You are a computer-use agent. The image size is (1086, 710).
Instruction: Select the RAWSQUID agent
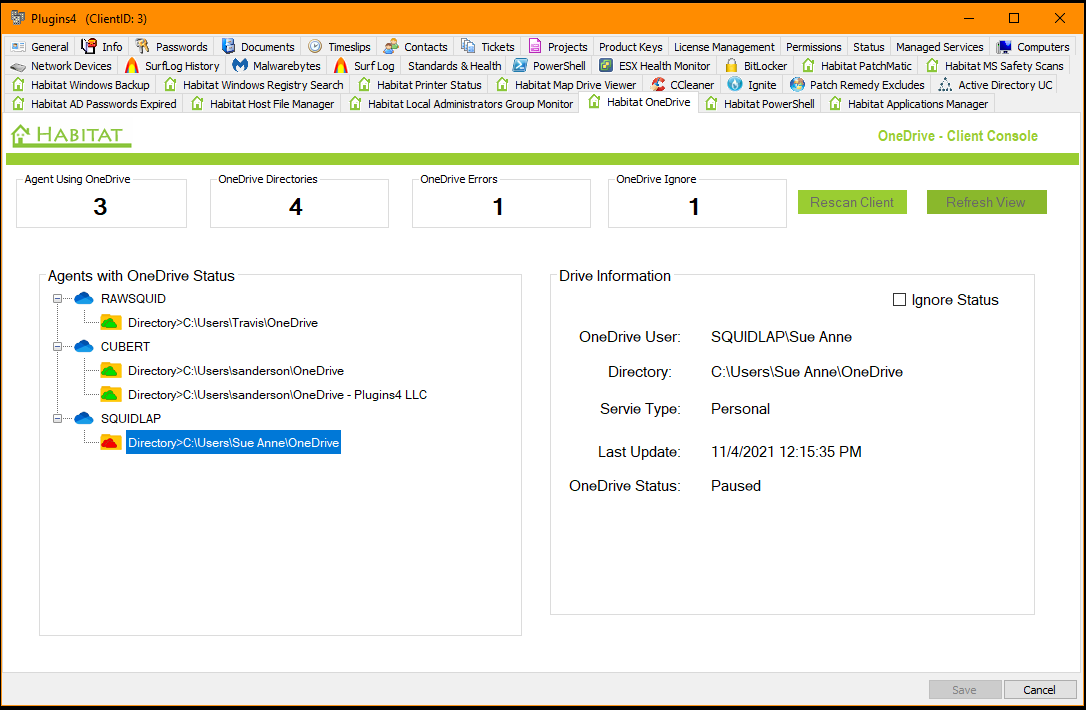133,299
